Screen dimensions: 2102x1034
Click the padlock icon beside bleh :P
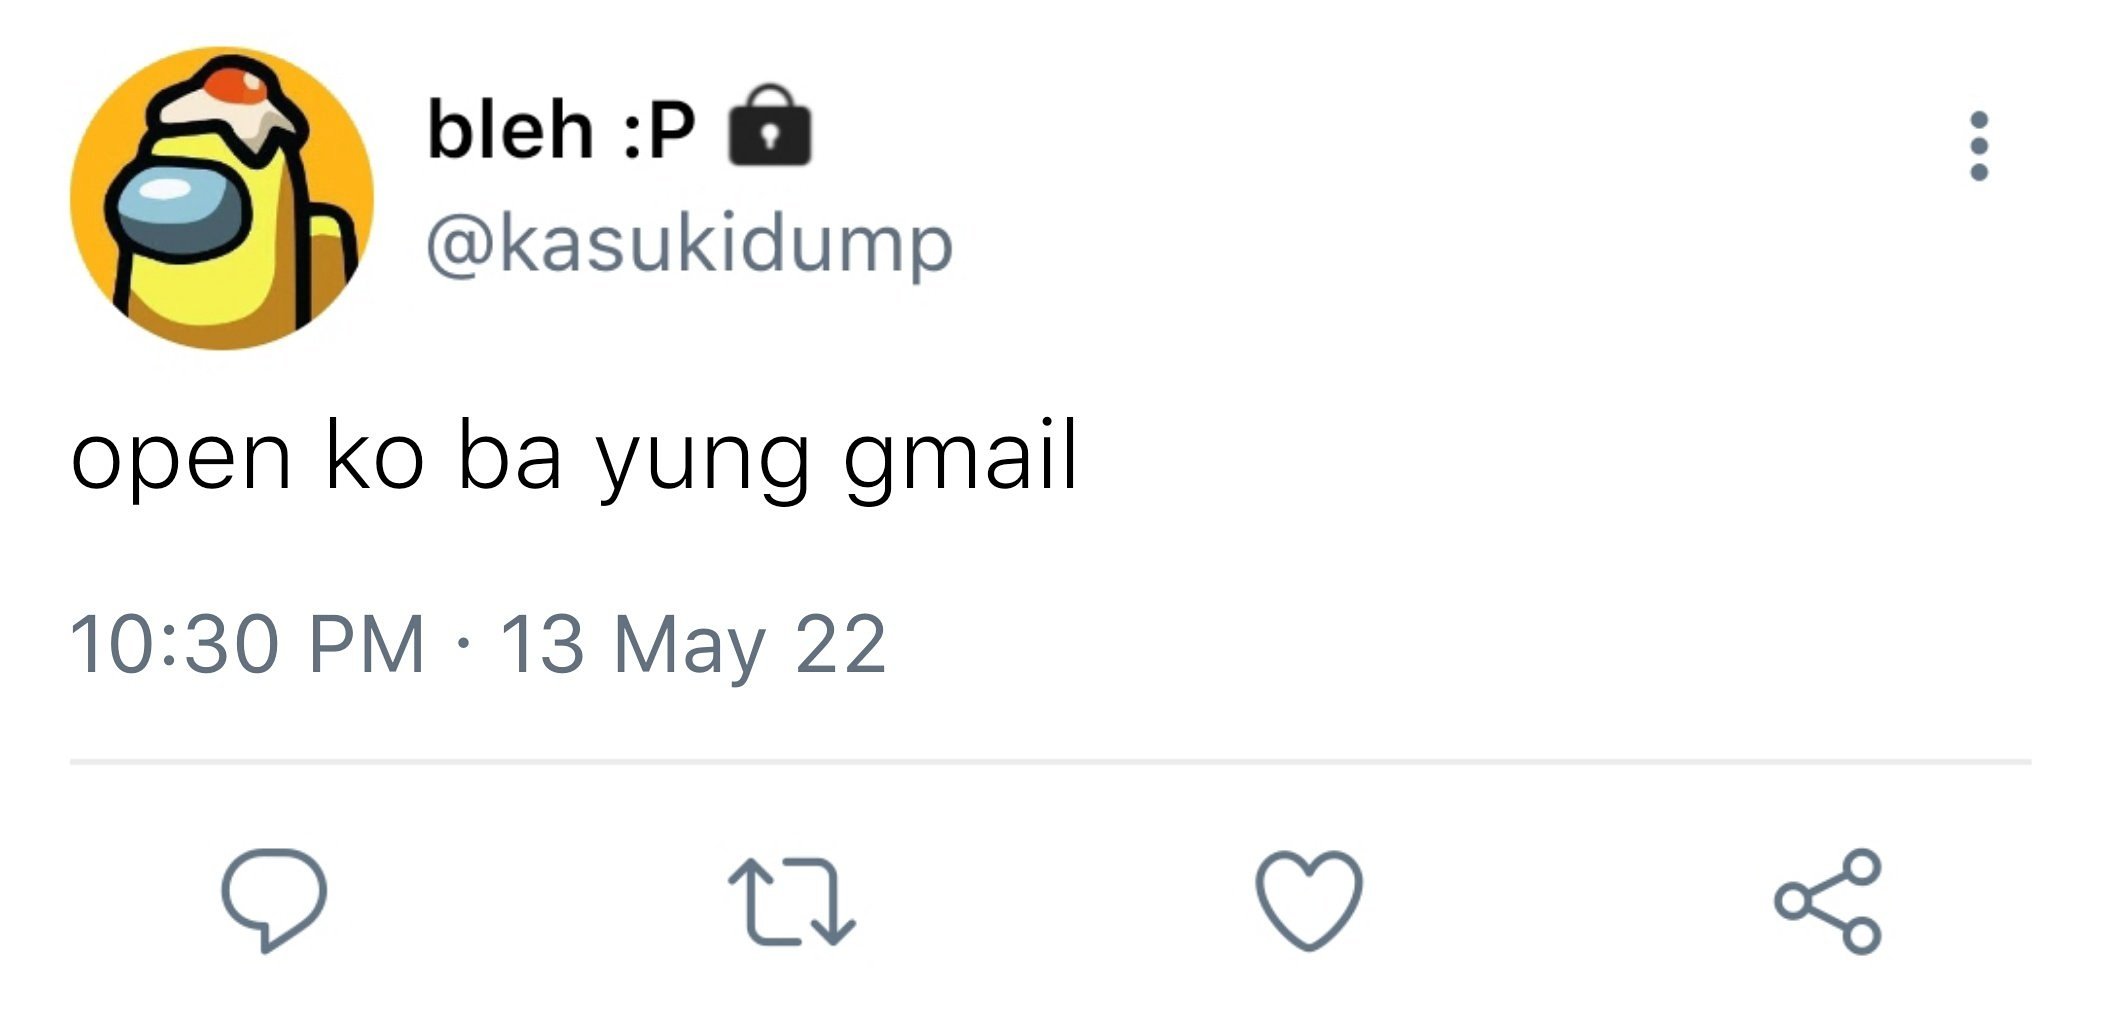(x=769, y=126)
